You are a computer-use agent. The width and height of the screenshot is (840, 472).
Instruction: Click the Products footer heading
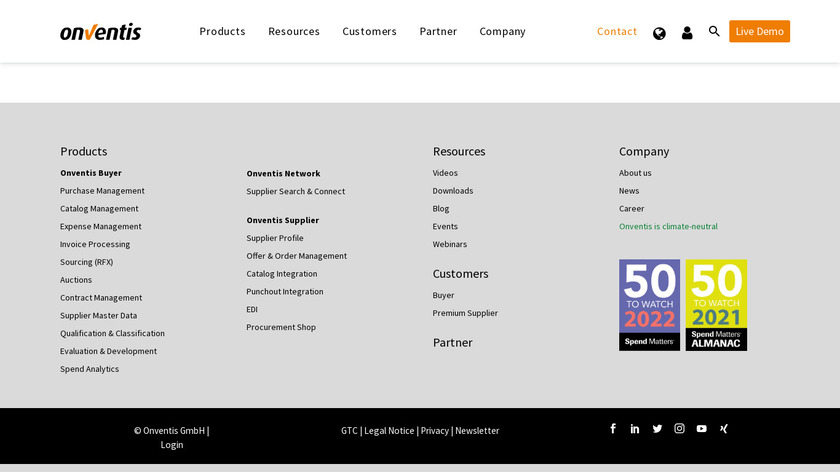click(84, 151)
